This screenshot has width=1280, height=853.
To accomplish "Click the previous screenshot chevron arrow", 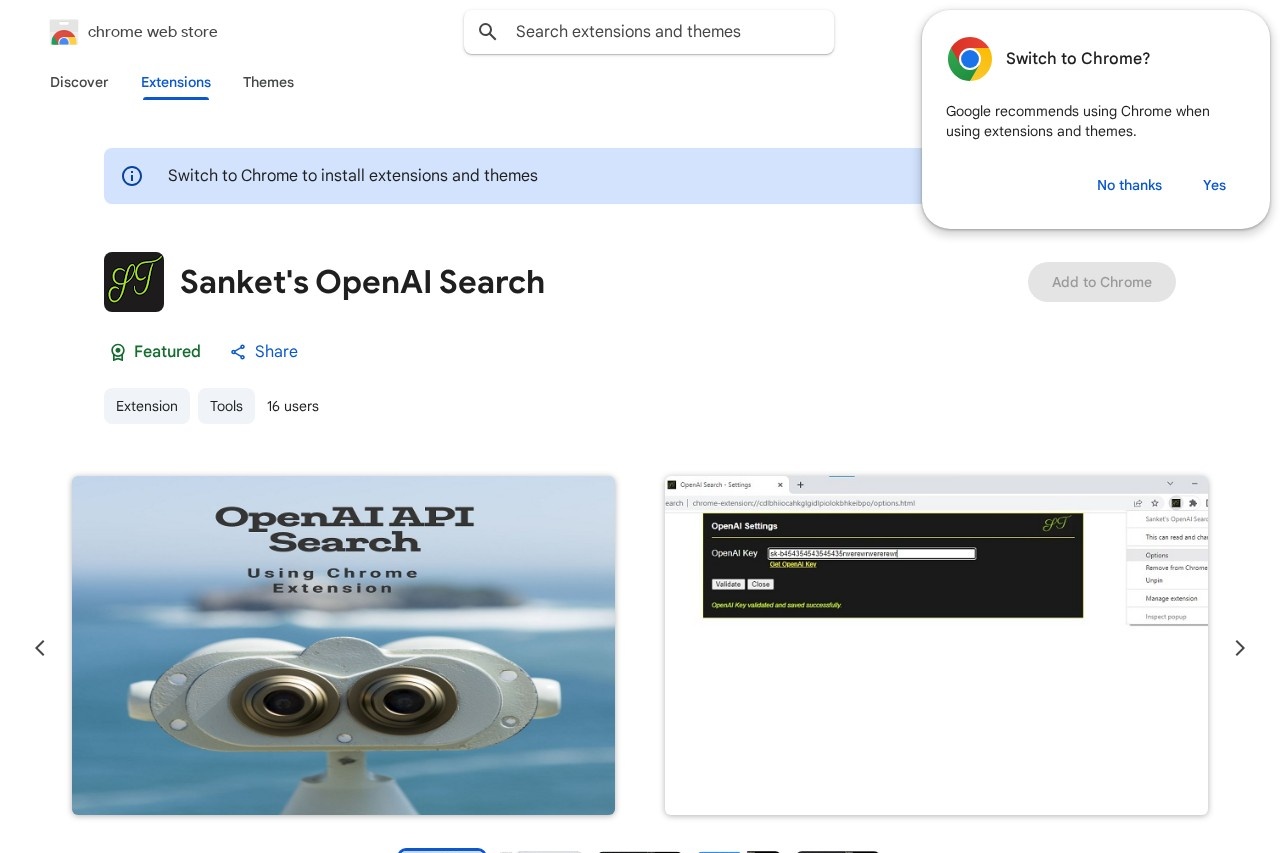I will click(40, 648).
